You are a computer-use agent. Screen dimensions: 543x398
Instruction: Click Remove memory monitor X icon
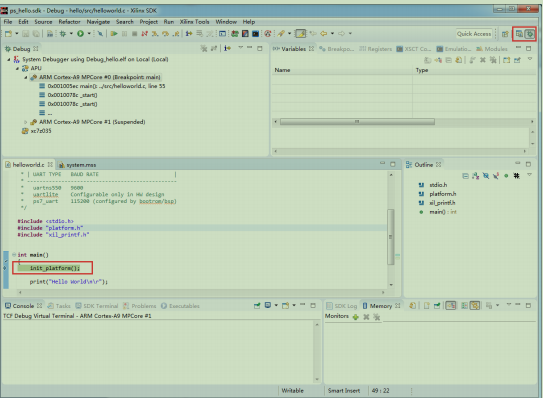coord(366,317)
